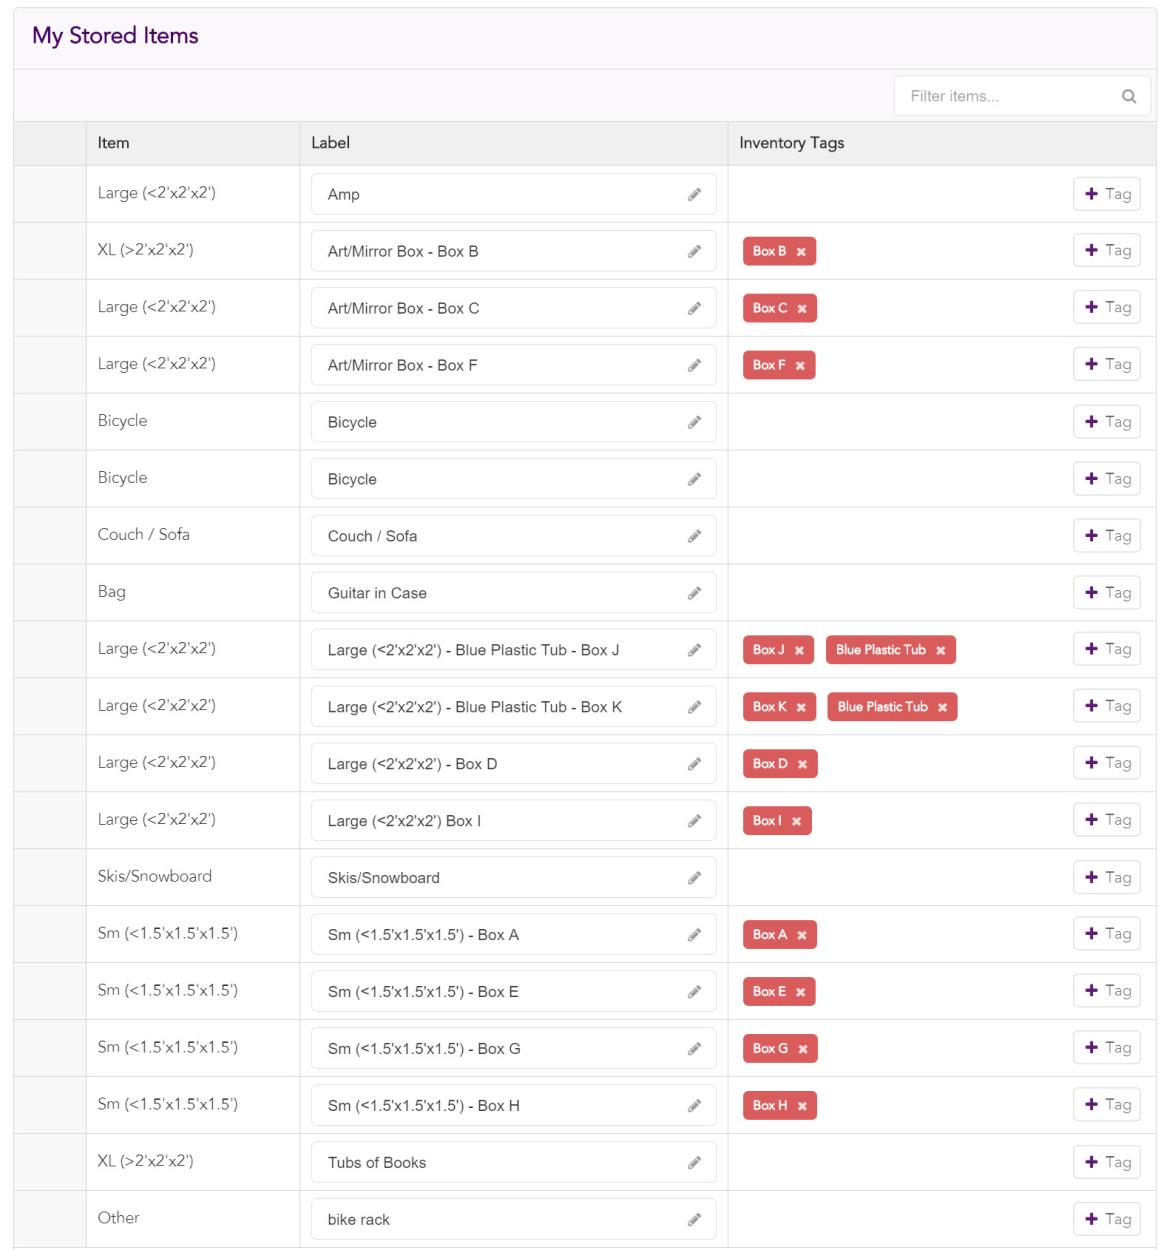Click the pencil edit icon for Amp label
This screenshot has height=1250, width=1161.
694,195
